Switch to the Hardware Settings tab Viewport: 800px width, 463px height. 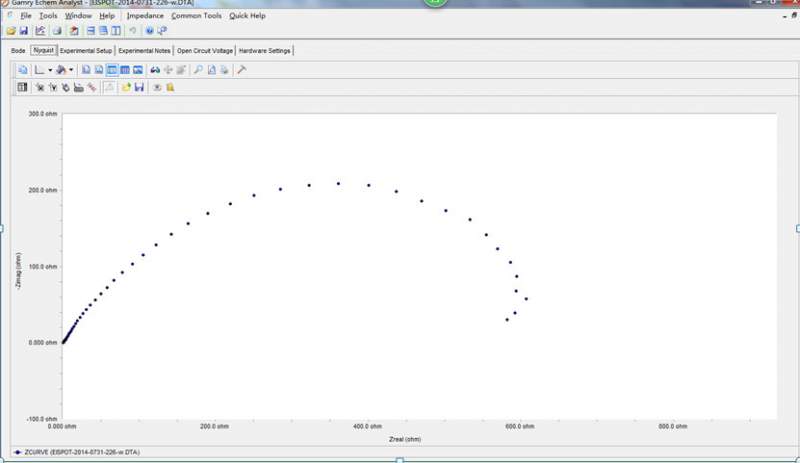(x=264, y=51)
